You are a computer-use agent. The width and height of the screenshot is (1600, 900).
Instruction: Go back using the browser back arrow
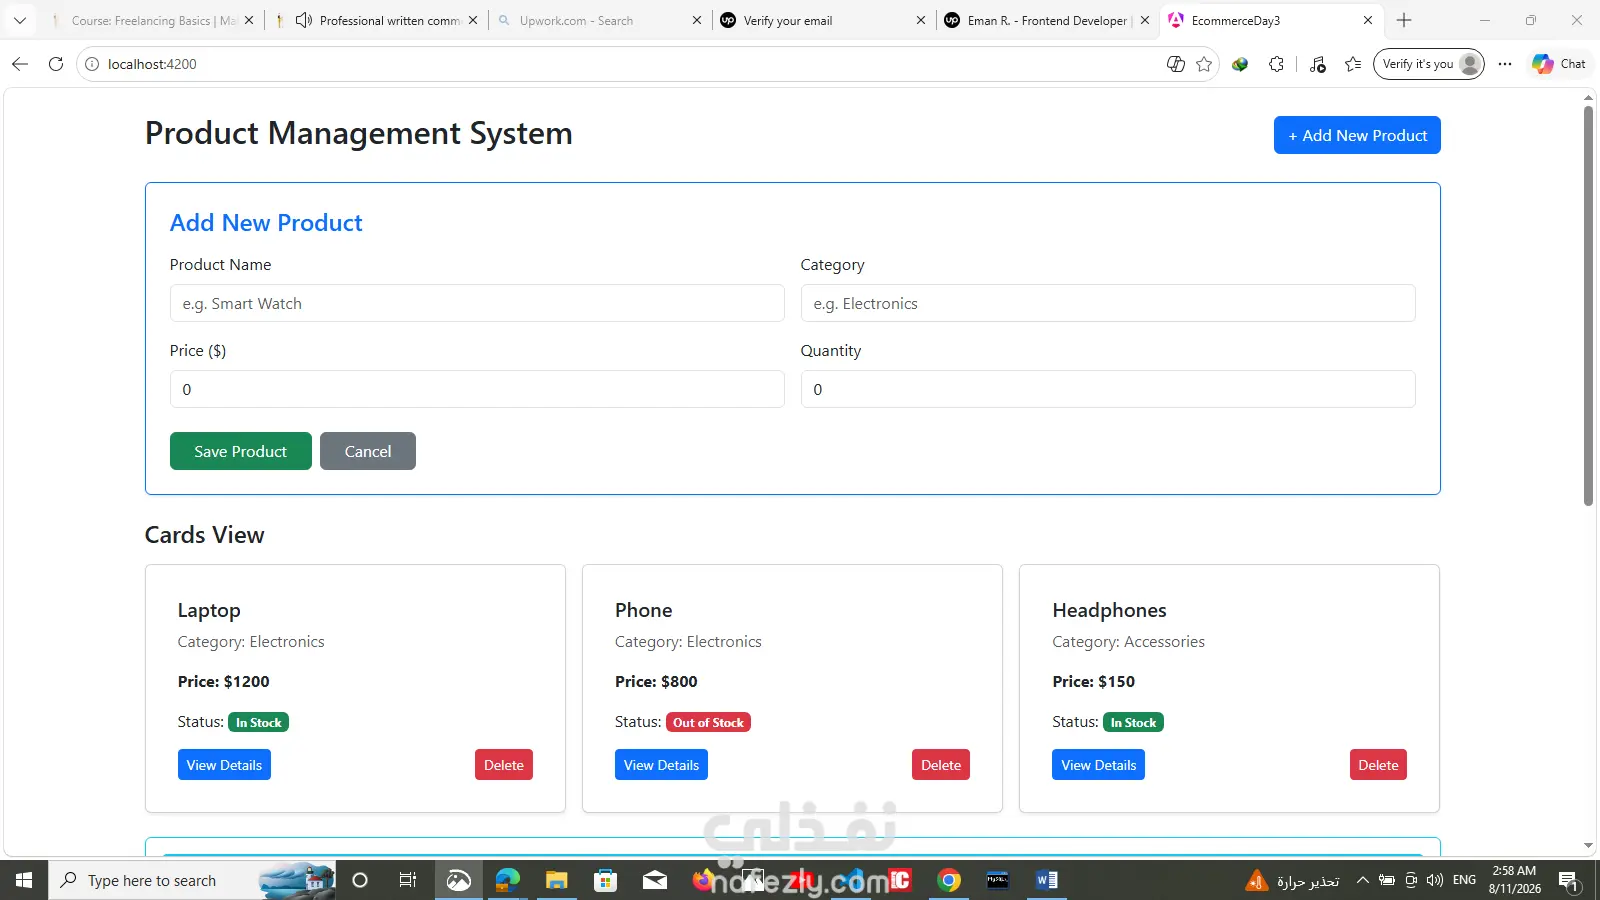click(x=20, y=64)
